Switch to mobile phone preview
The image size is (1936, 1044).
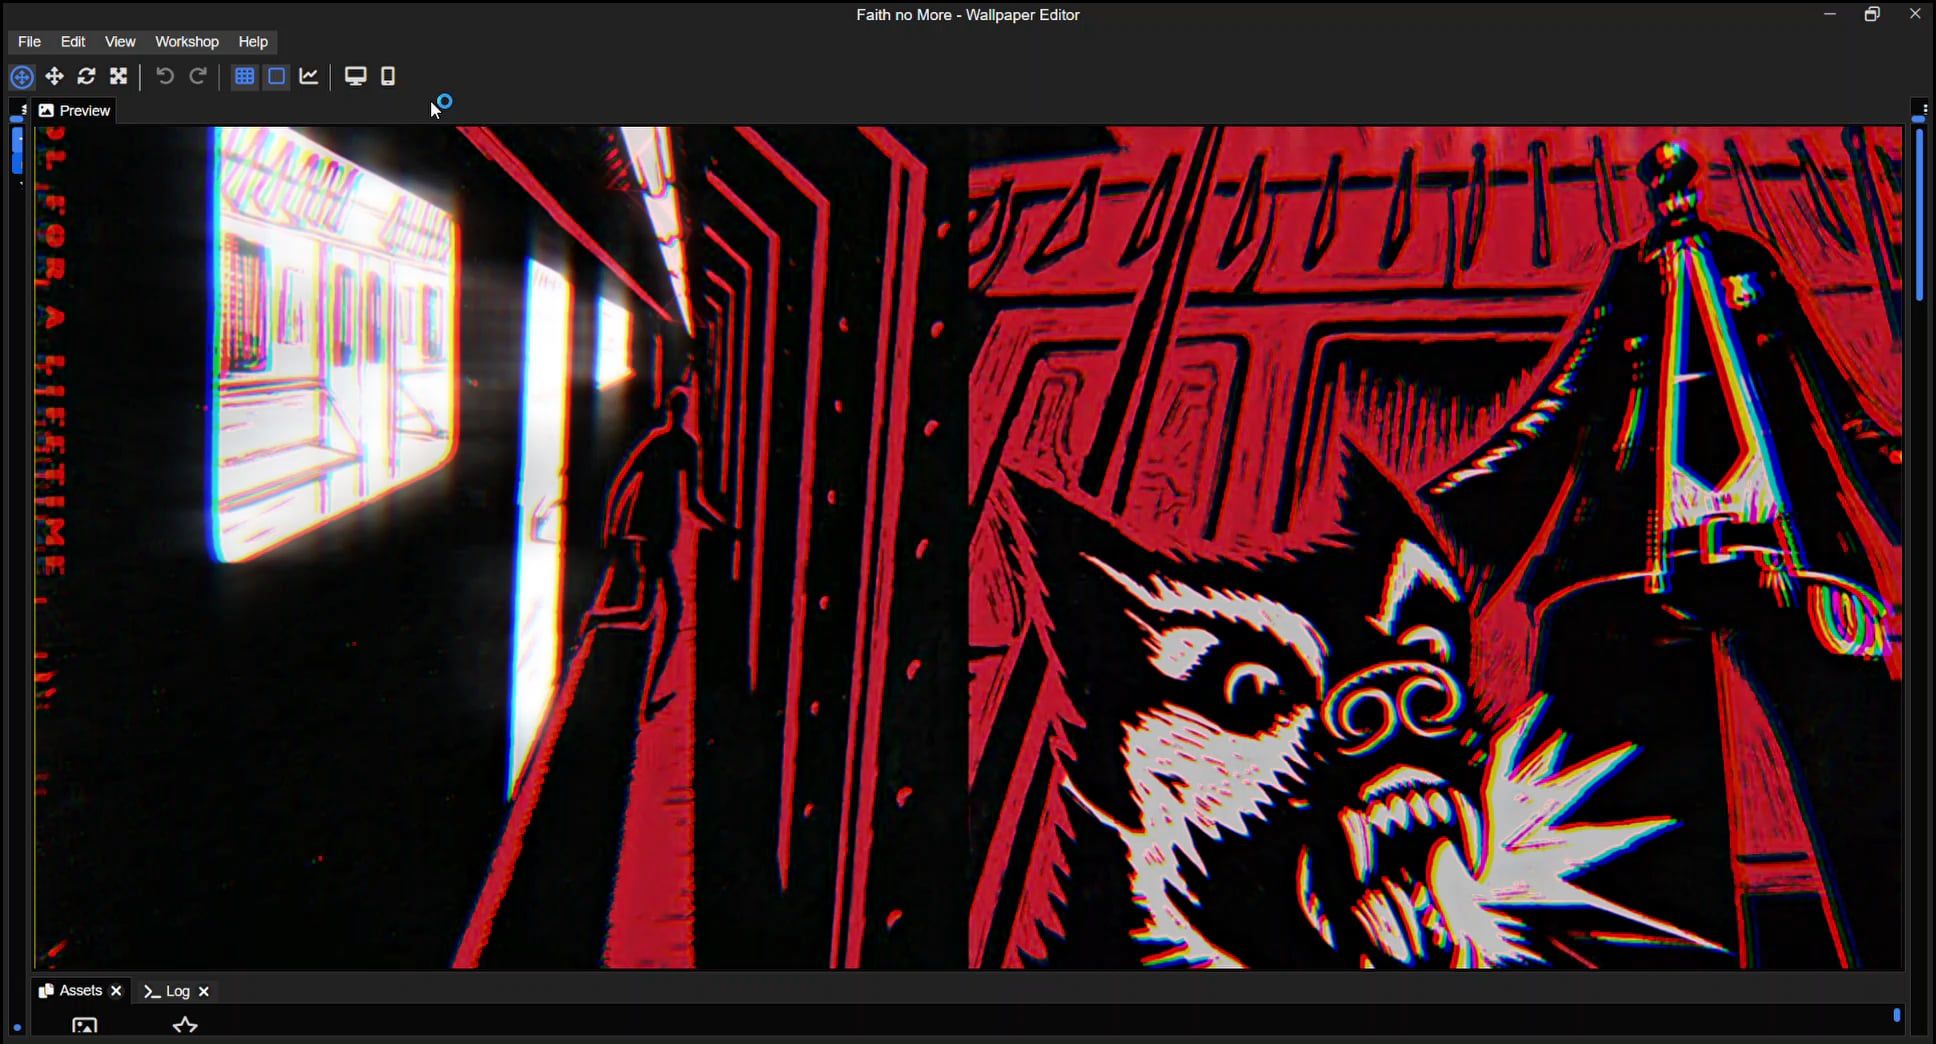(x=388, y=76)
